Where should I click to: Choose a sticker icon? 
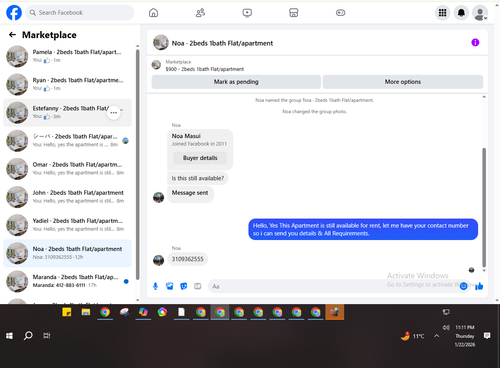point(184,286)
